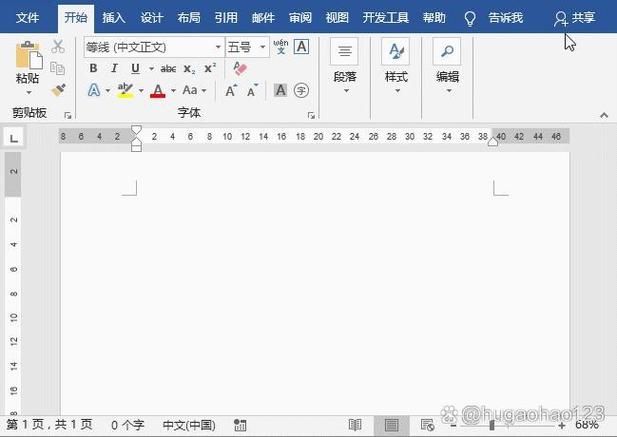The height and width of the screenshot is (437, 617).
Task: Open the File (文件) tab
Action: pos(27,18)
